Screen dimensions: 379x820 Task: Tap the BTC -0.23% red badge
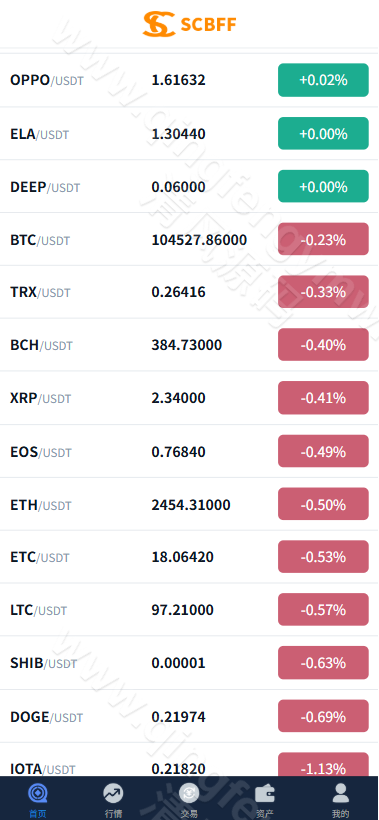tap(323, 240)
